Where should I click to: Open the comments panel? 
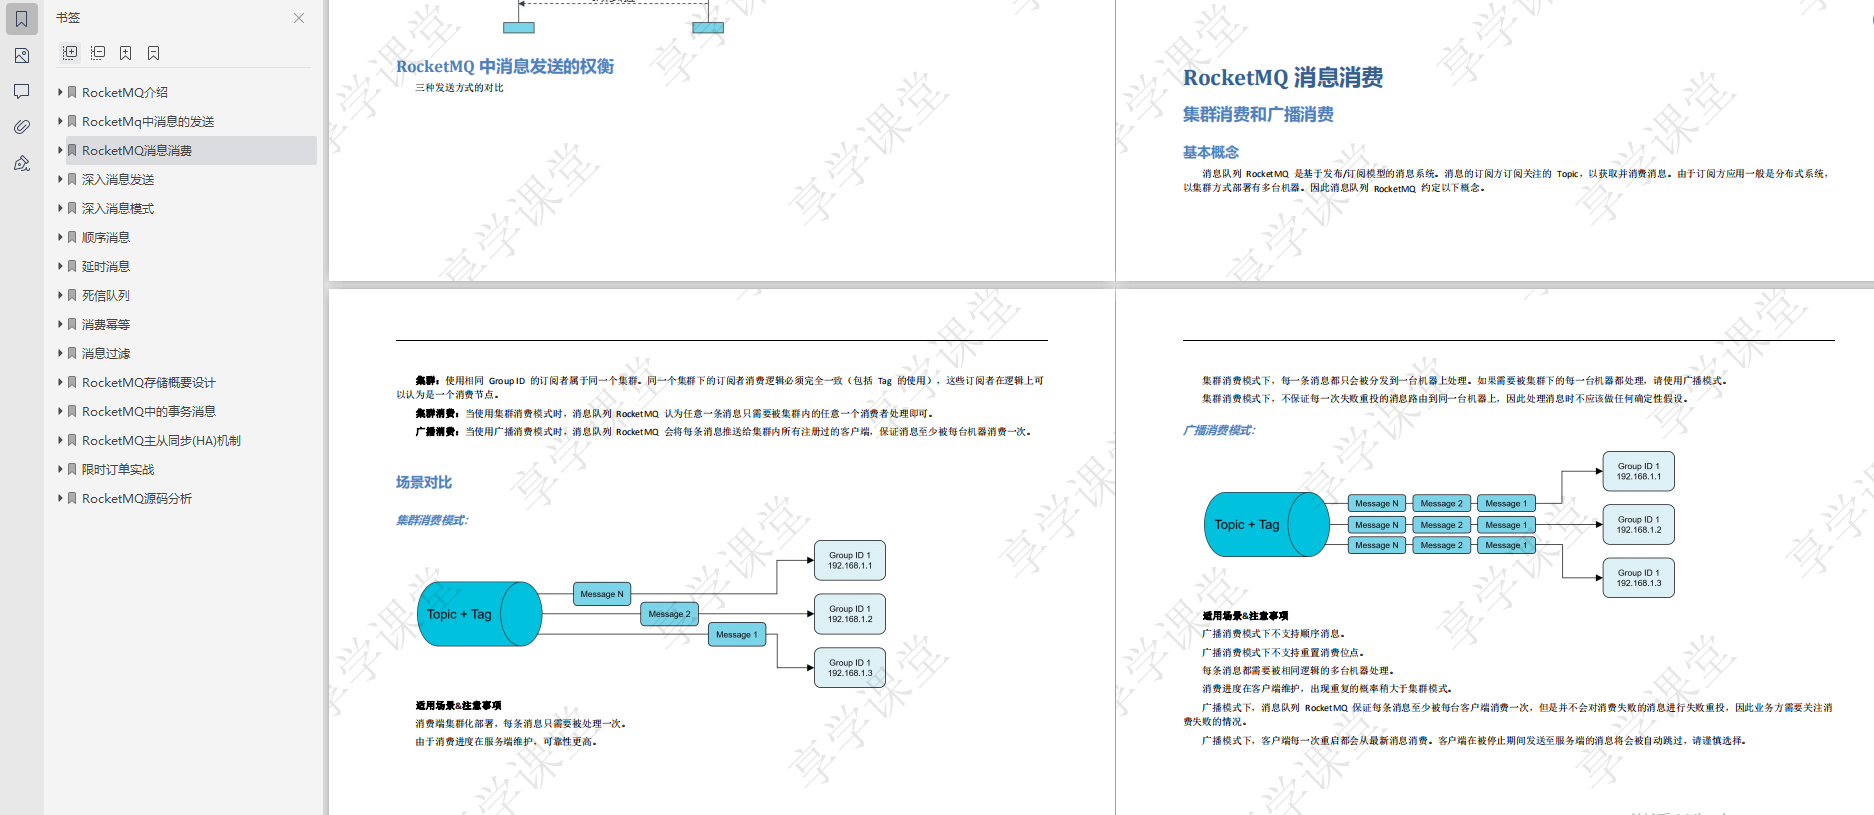pos(21,91)
